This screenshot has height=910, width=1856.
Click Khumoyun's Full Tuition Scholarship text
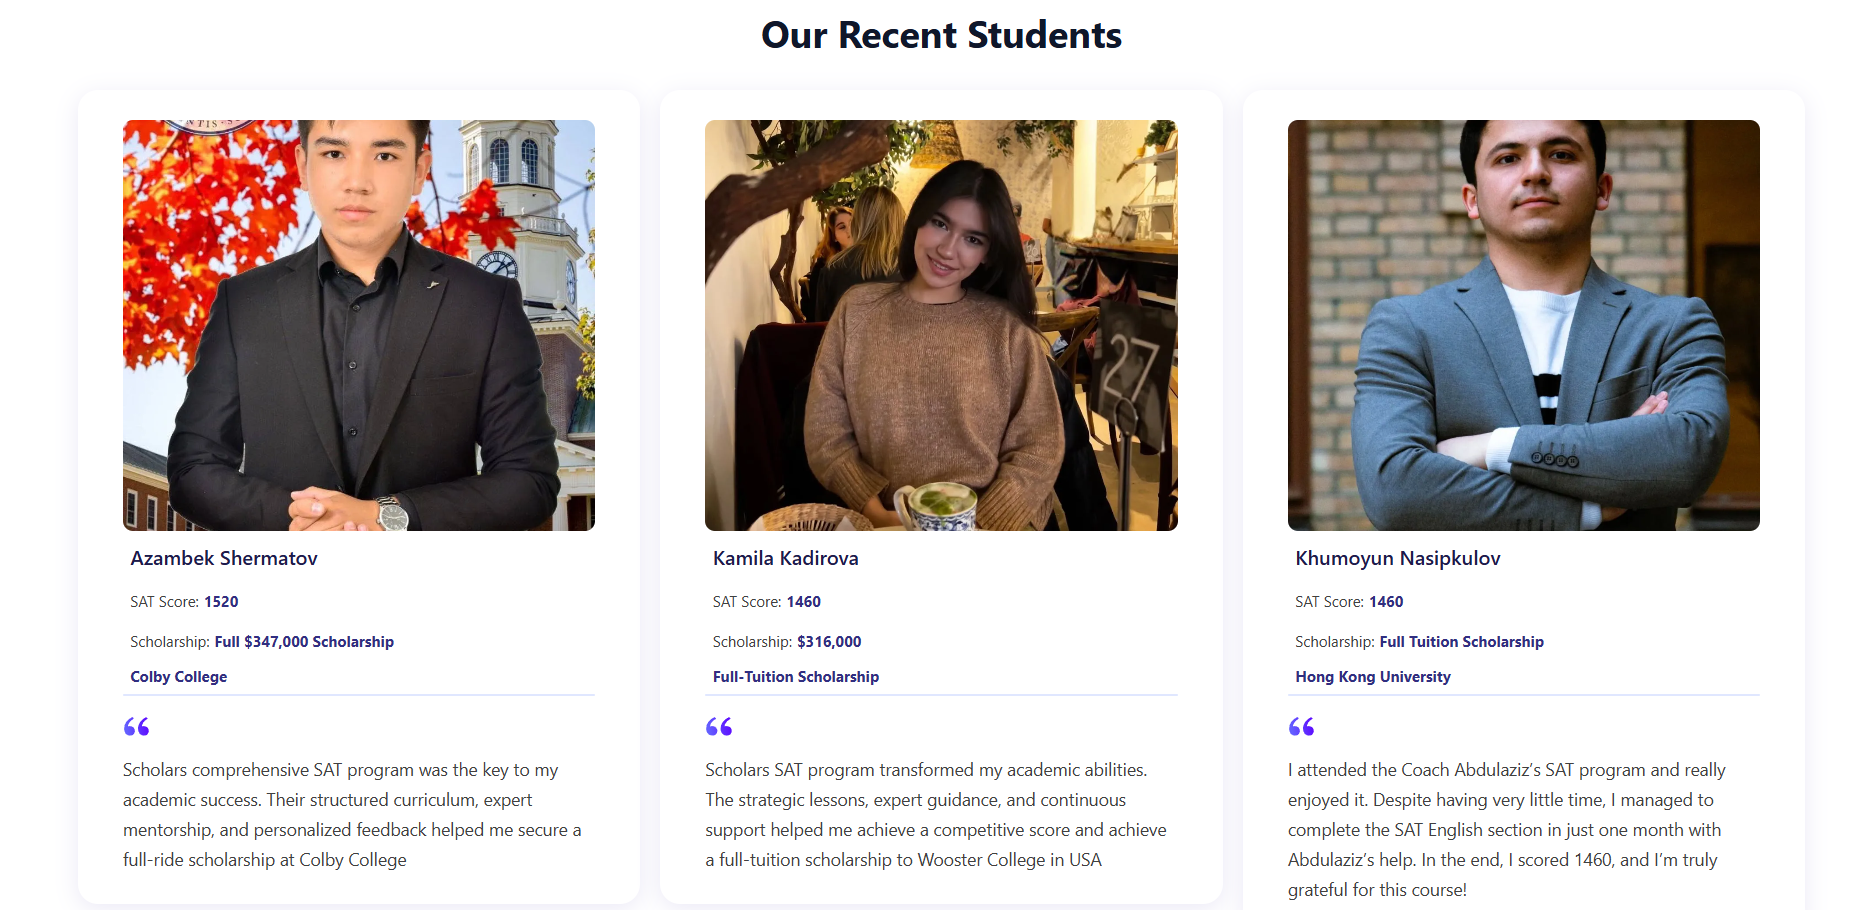(1461, 642)
